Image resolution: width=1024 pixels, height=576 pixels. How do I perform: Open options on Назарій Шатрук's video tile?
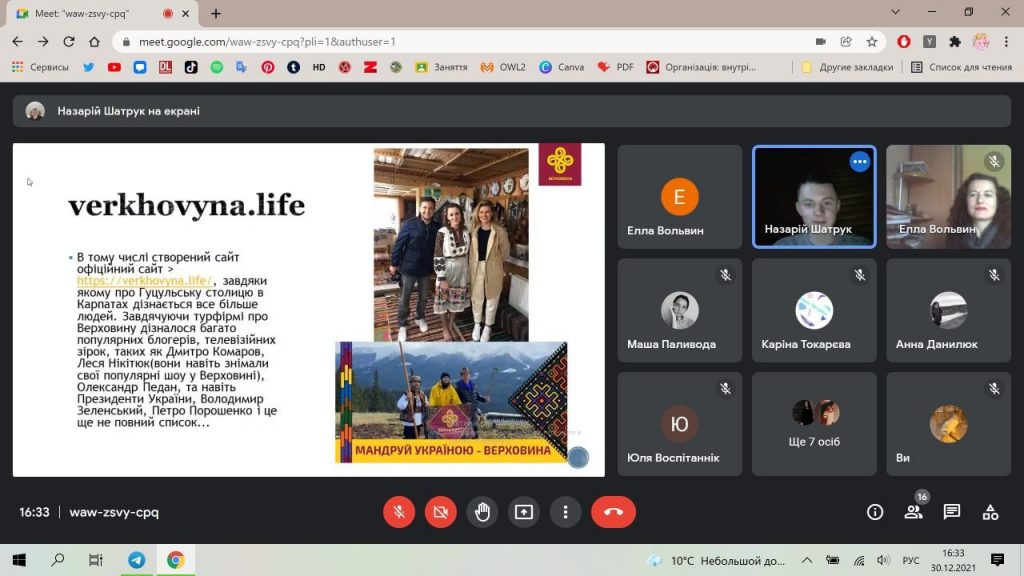[x=859, y=161]
